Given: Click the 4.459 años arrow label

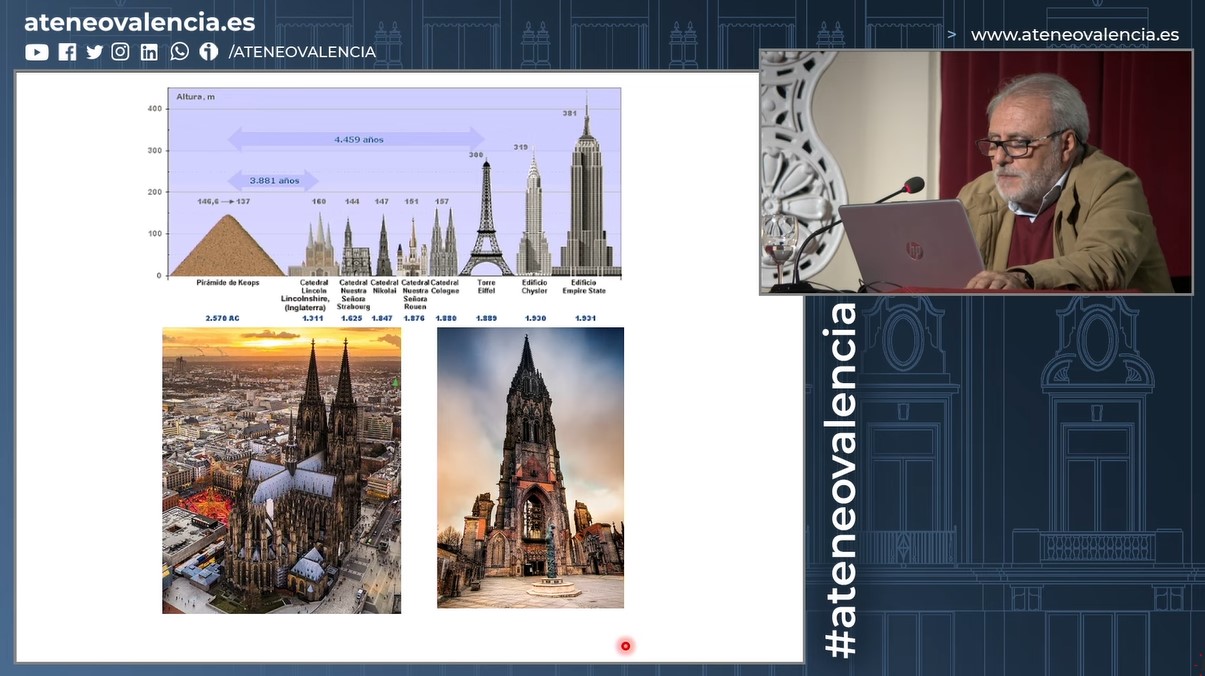Looking at the screenshot, I should click(358, 140).
